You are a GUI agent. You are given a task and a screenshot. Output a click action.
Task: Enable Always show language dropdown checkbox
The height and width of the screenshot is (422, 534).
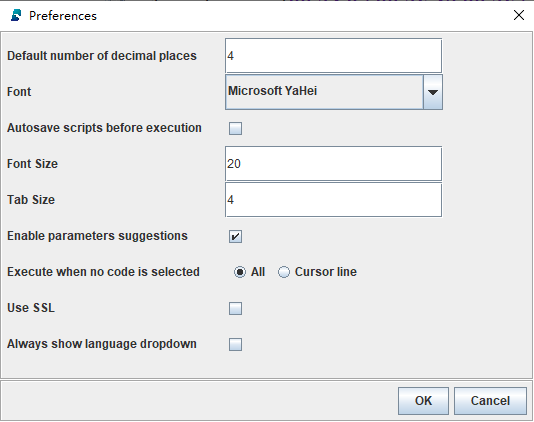point(235,344)
